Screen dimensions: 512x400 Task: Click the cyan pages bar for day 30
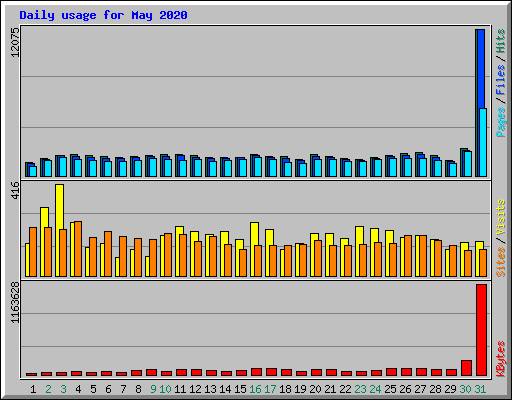468,164
